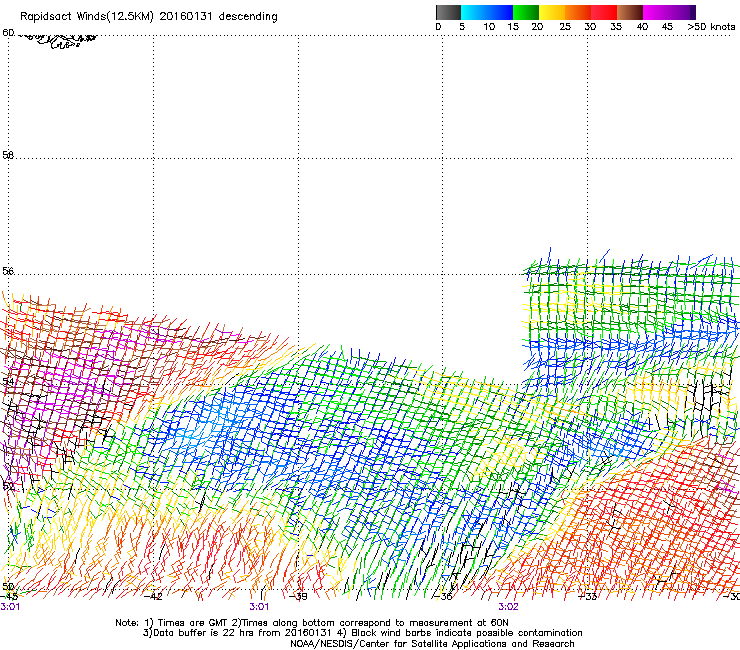Click the coastline outline at top left
The height and width of the screenshot is (650, 740).
coord(57,41)
